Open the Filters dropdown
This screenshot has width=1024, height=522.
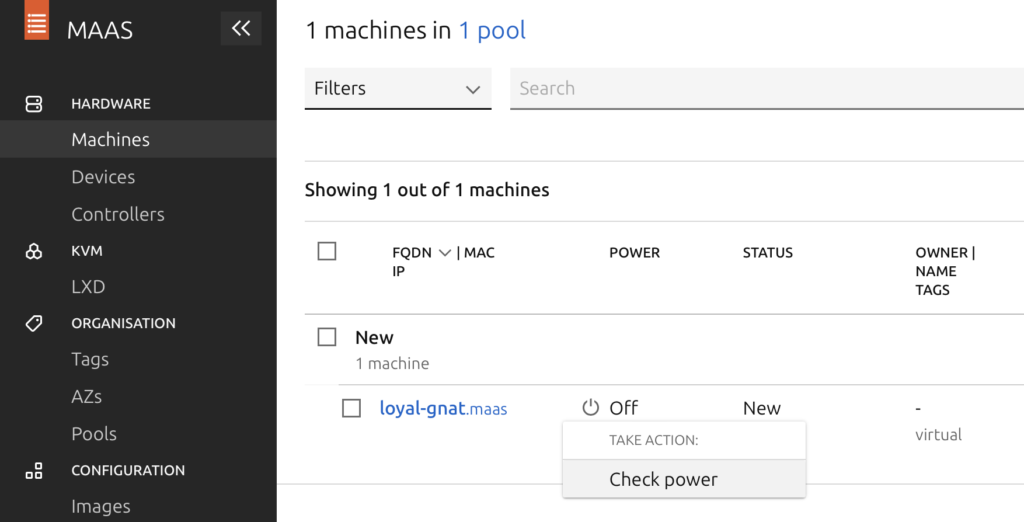398,88
